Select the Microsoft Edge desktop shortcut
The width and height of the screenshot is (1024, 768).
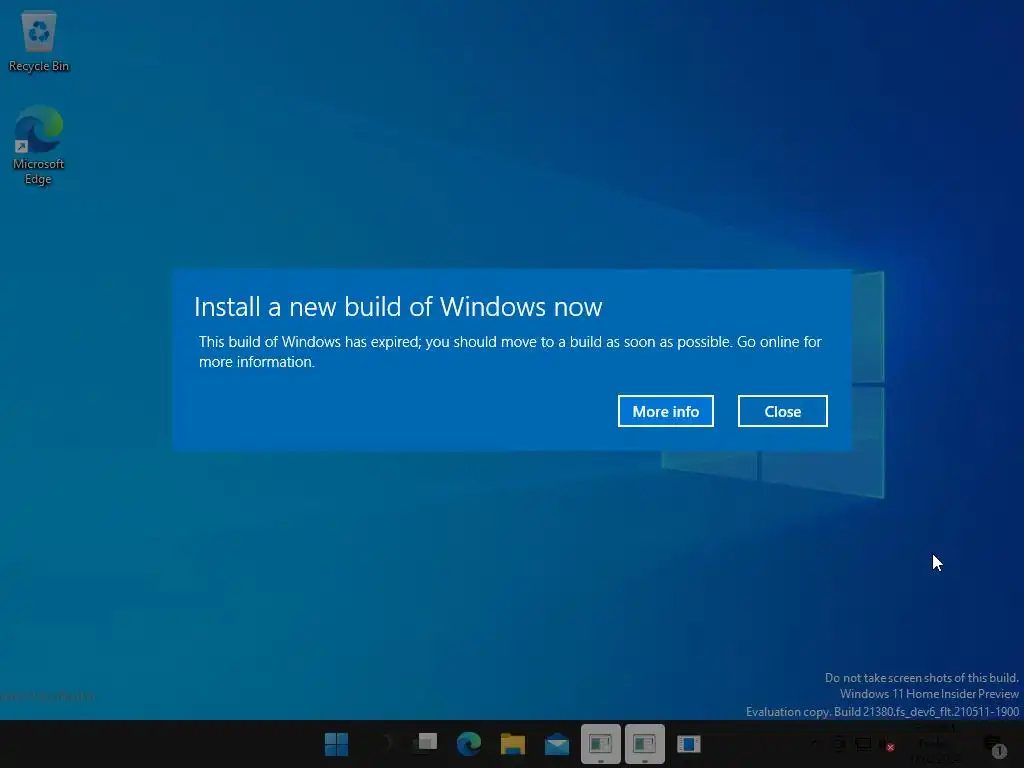(39, 145)
